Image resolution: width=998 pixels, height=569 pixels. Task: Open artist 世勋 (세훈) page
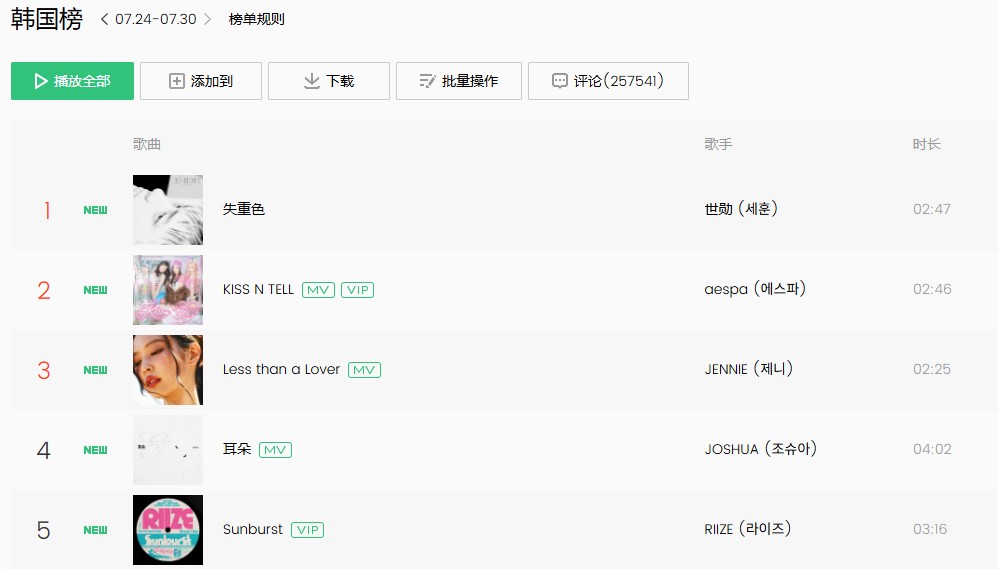click(741, 209)
